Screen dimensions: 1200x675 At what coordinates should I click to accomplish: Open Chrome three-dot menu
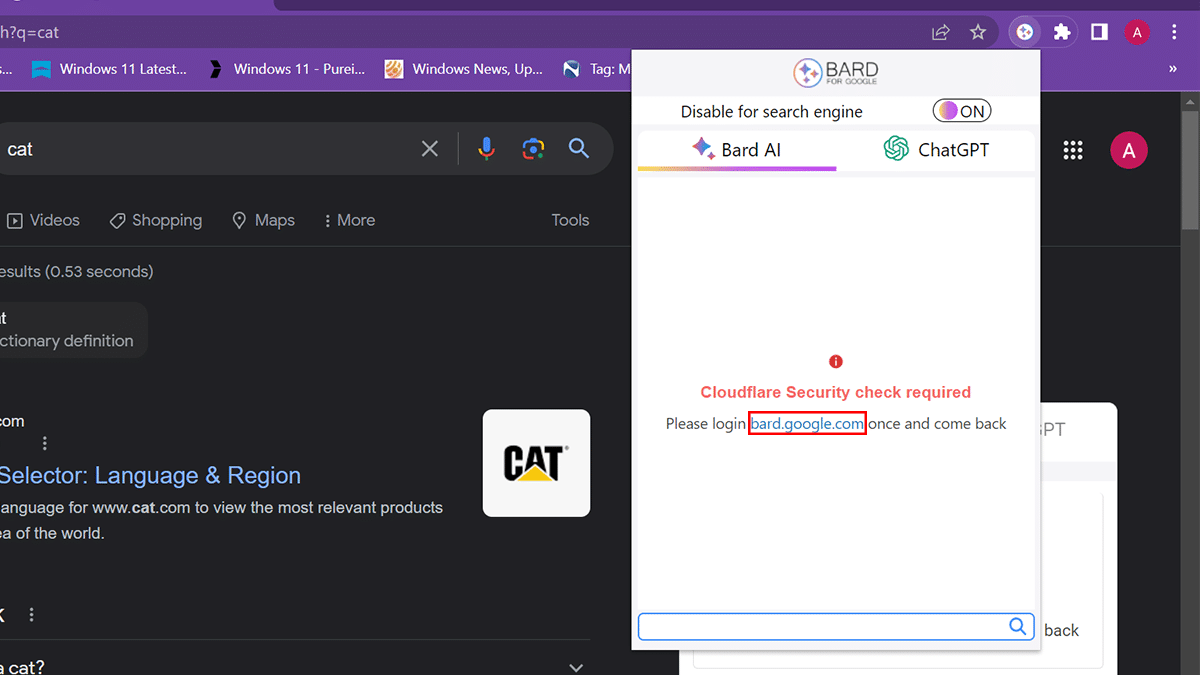(1174, 32)
